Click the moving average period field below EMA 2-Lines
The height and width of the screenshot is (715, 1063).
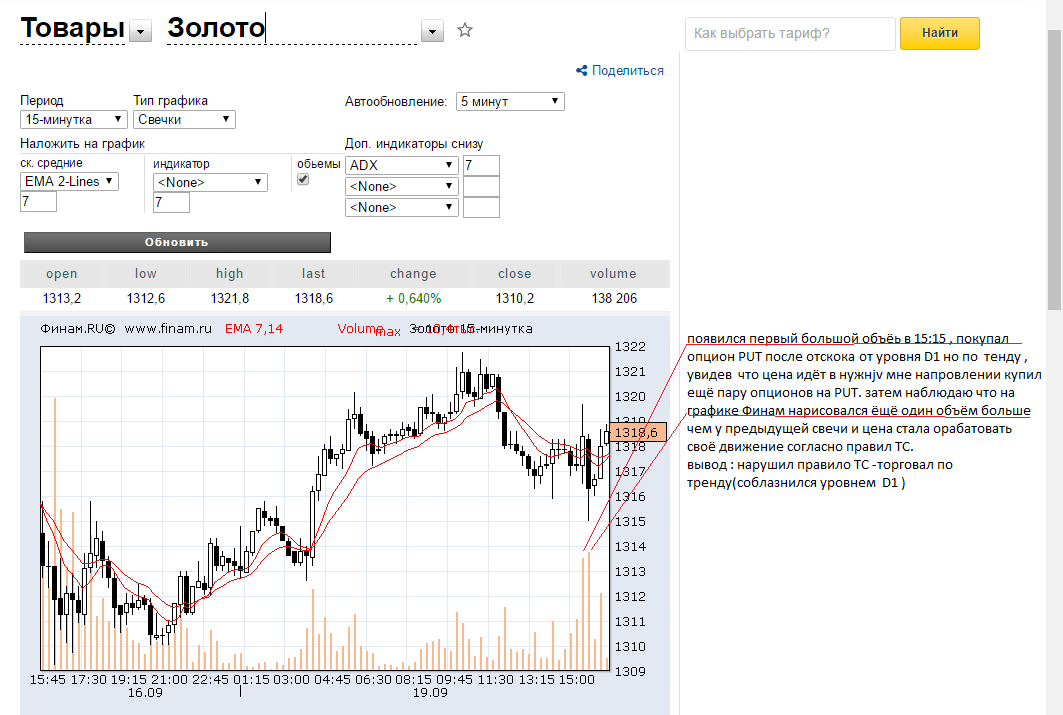click(x=38, y=202)
